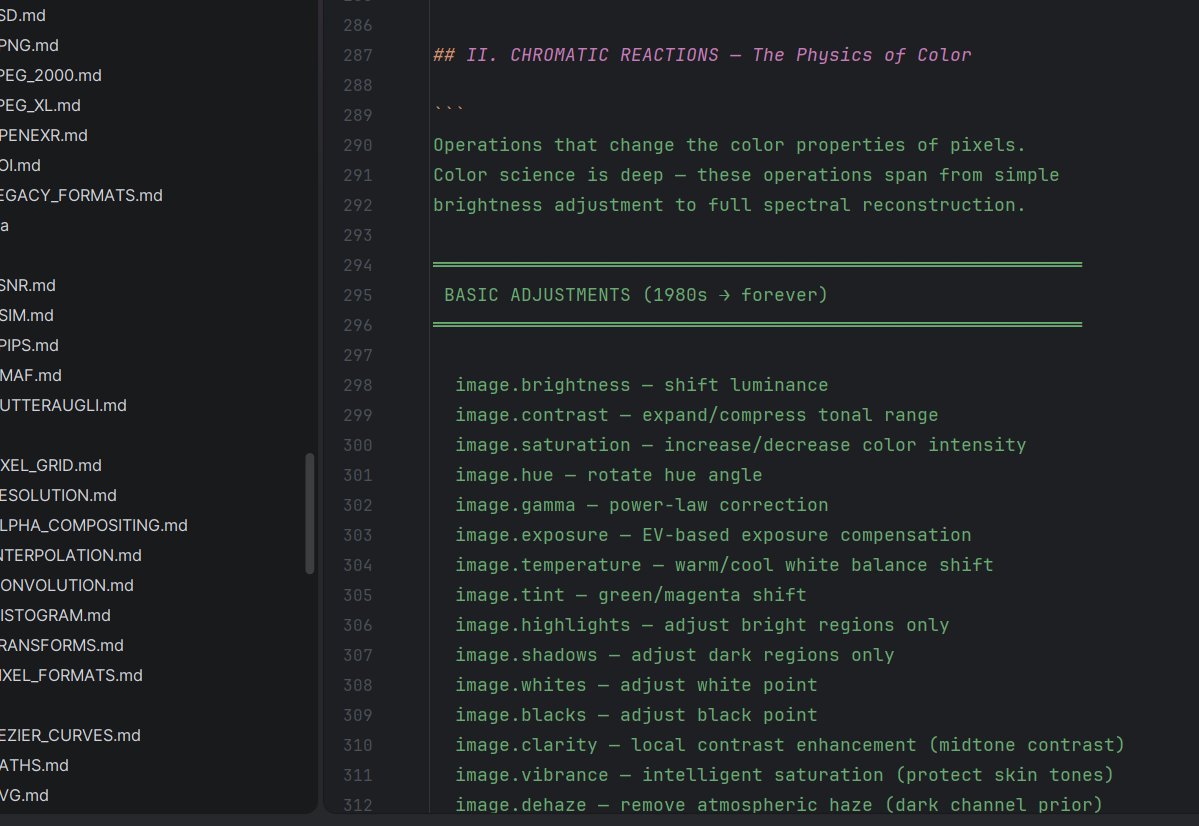
Task: Open the file ending in PEG_2000.md
Action: [x=50, y=75]
